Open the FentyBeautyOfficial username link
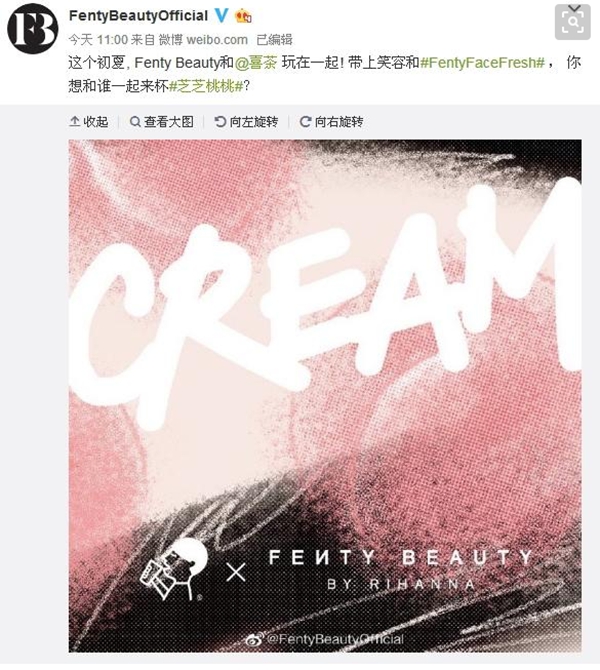600x670 pixels. pyautogui.click(x=138, y=16)
